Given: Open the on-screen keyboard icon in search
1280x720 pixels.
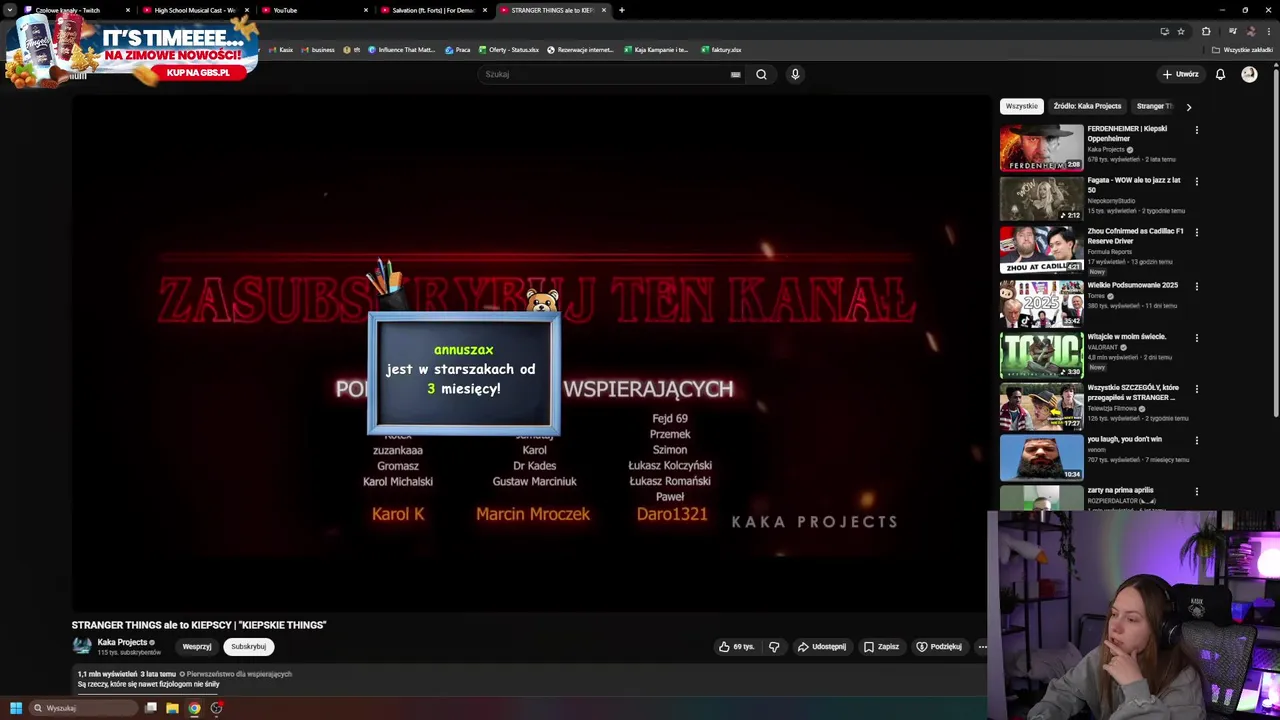Looking at the screenshot, I should [x=735, y=74].
